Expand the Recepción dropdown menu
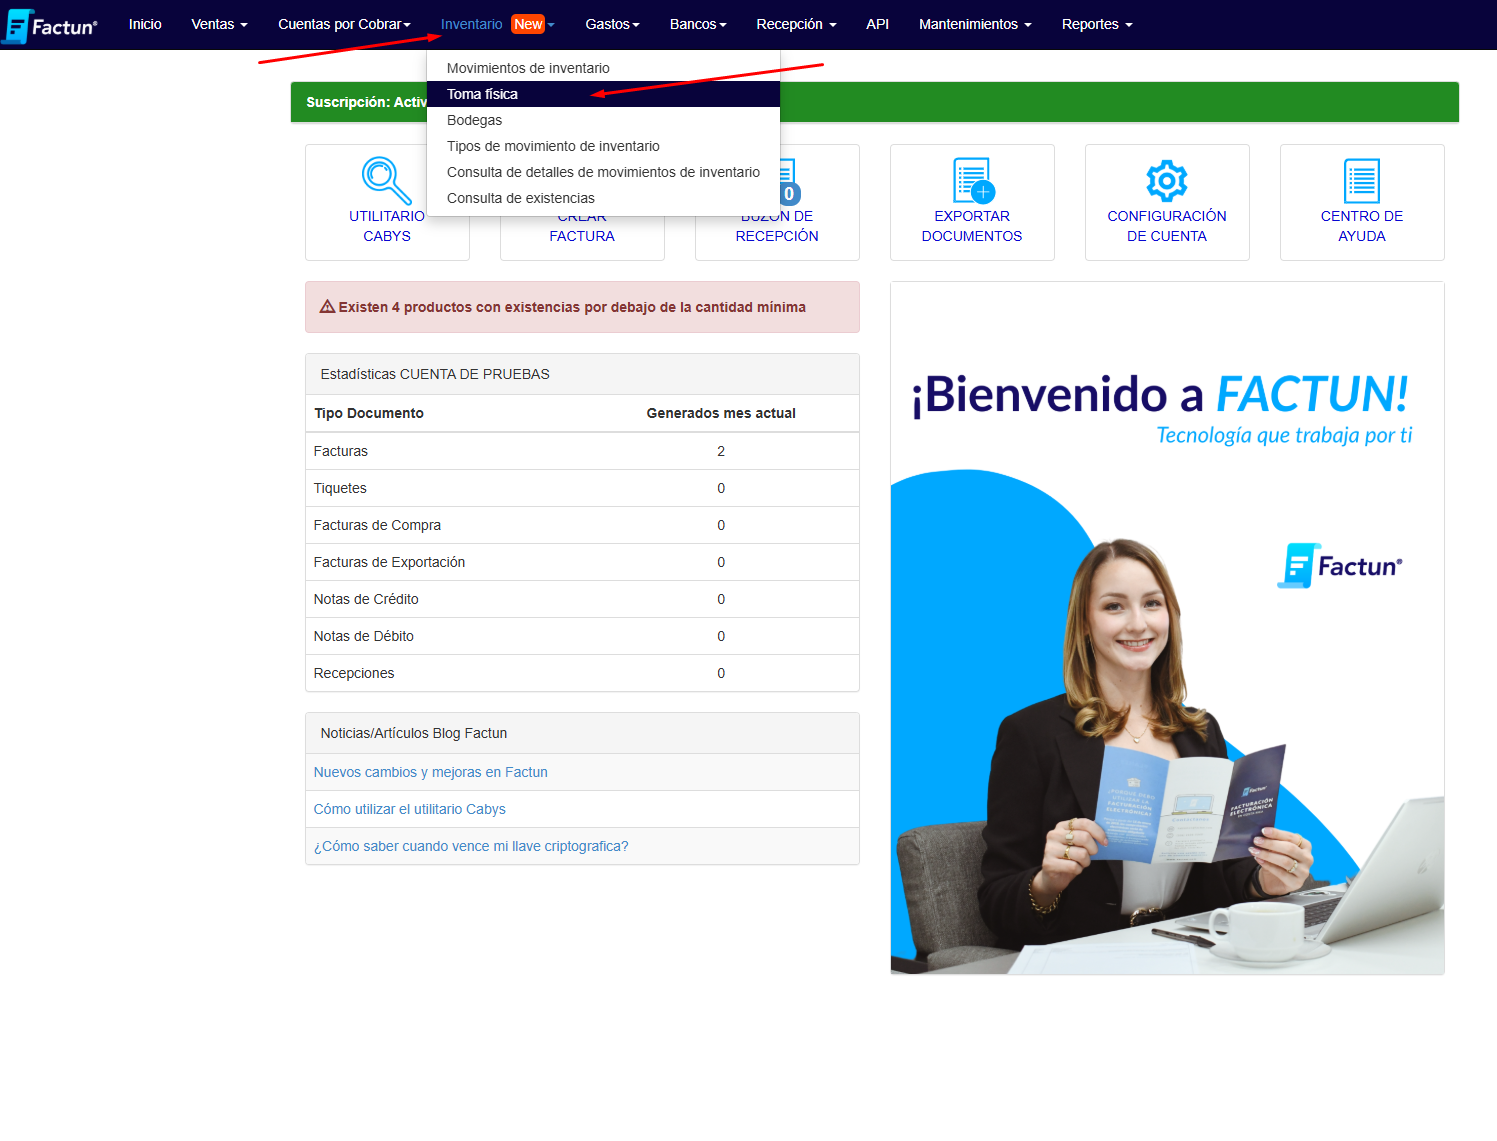This screenshot has width=1497, height=1141. coord(796,24)
